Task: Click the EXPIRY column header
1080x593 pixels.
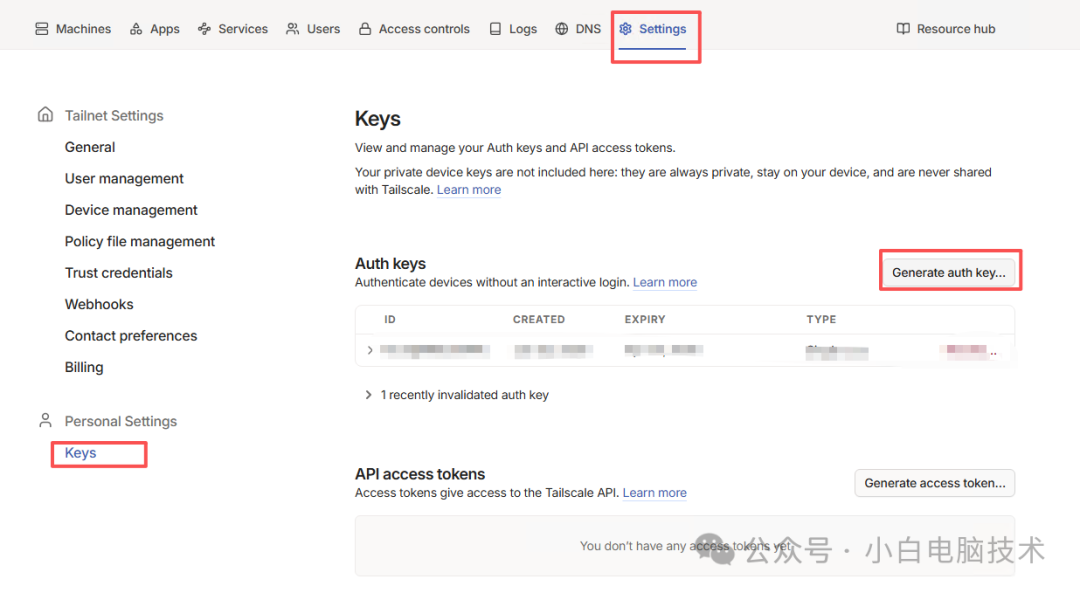Action: 645,320
